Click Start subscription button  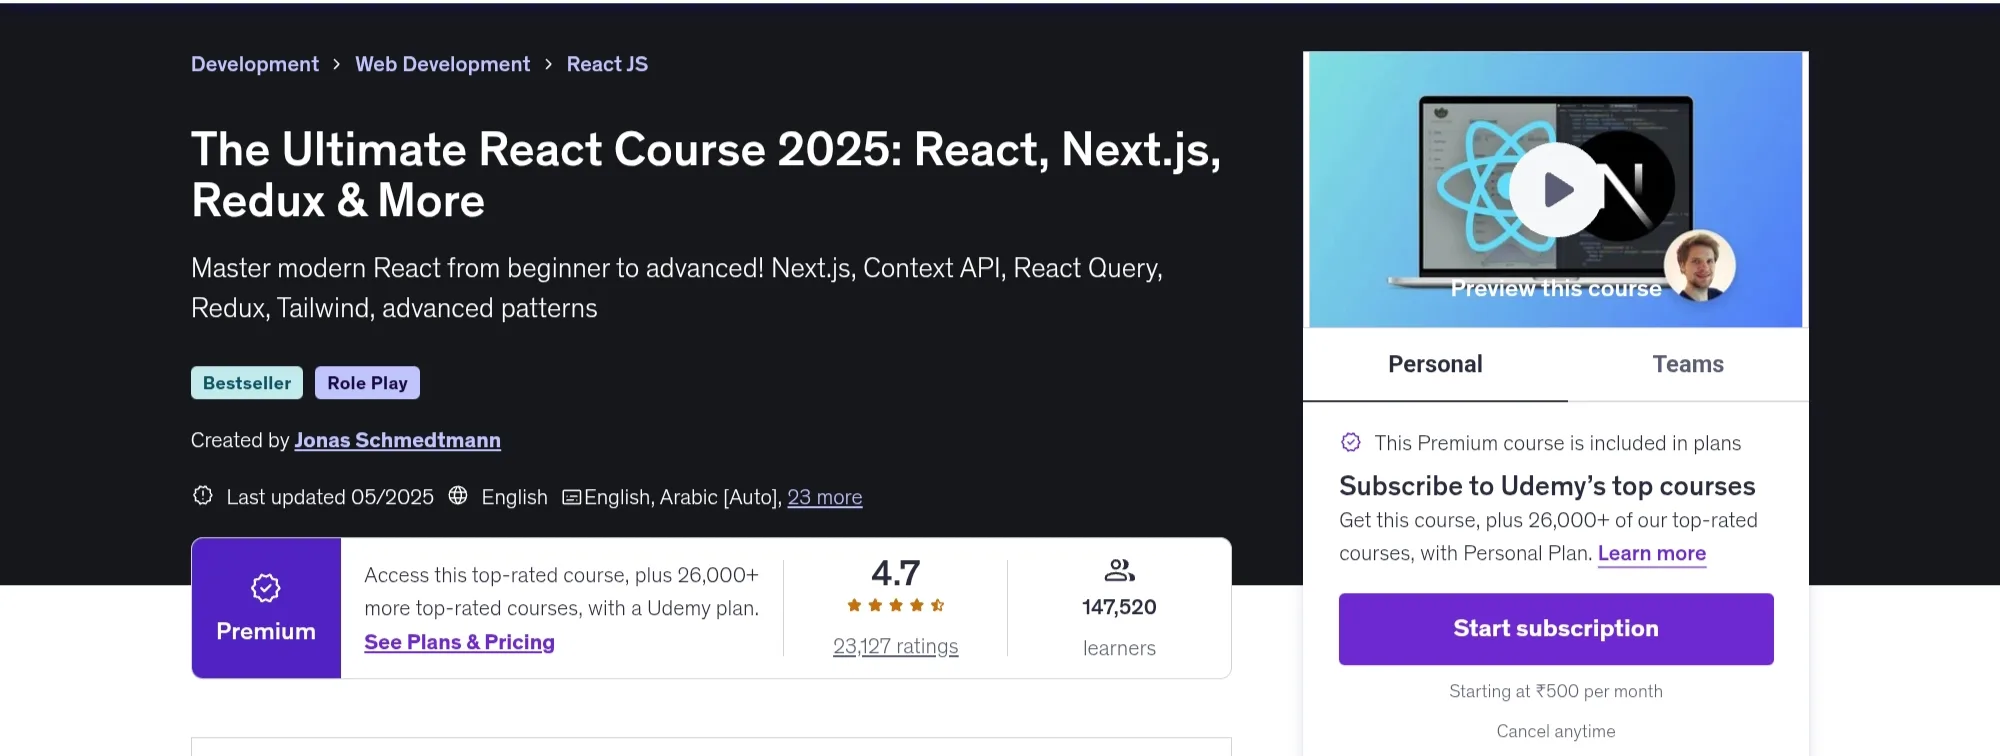1556,629
